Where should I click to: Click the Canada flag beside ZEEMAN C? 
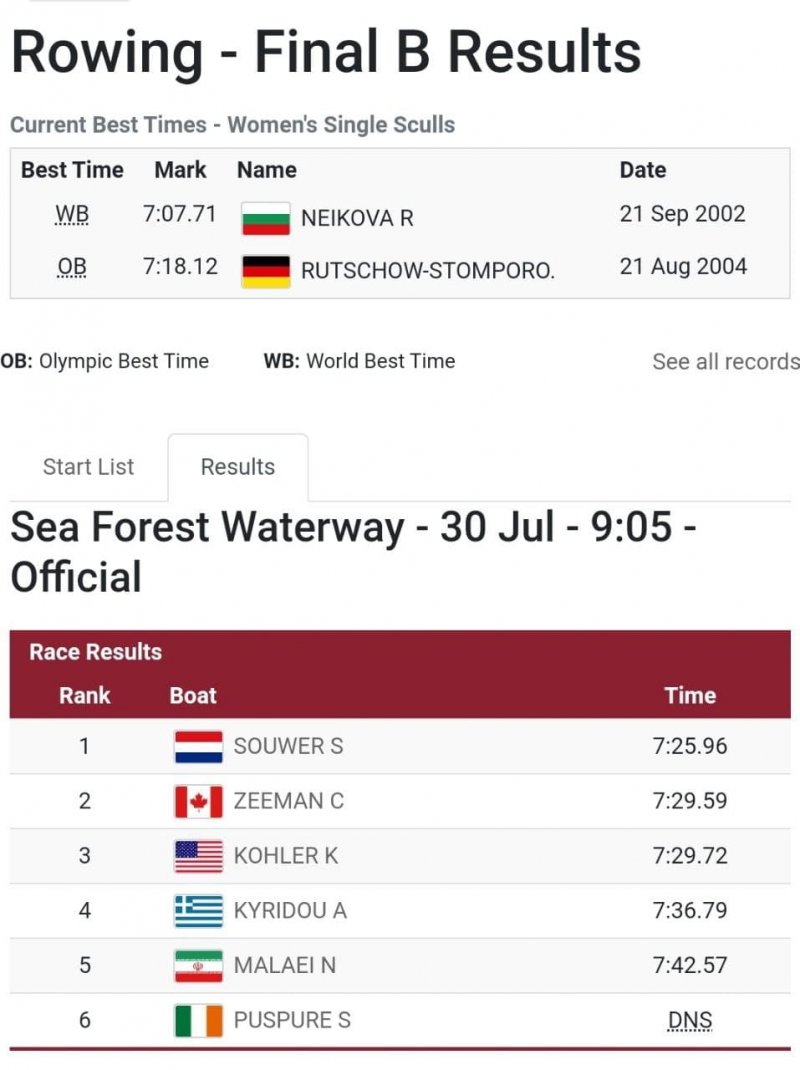tap(198, 801)
